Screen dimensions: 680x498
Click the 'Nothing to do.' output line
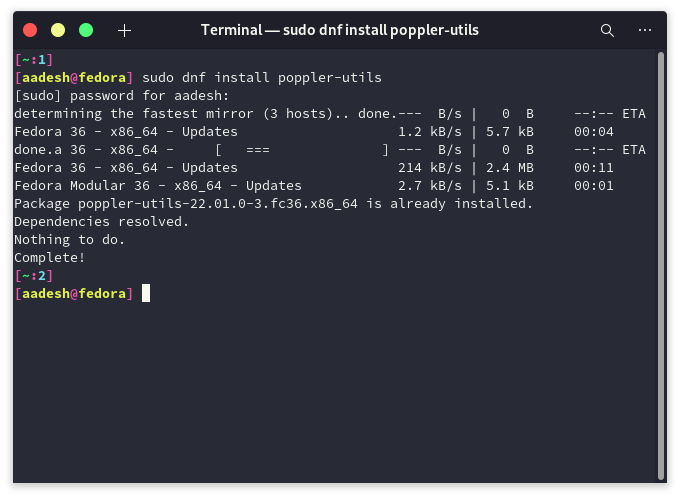click(x=69, y=239)
